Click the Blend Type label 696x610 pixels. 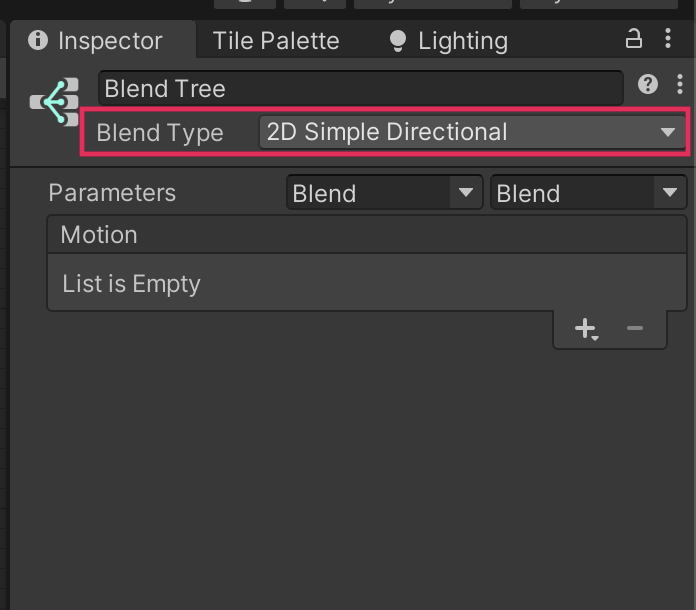[160, 133]
